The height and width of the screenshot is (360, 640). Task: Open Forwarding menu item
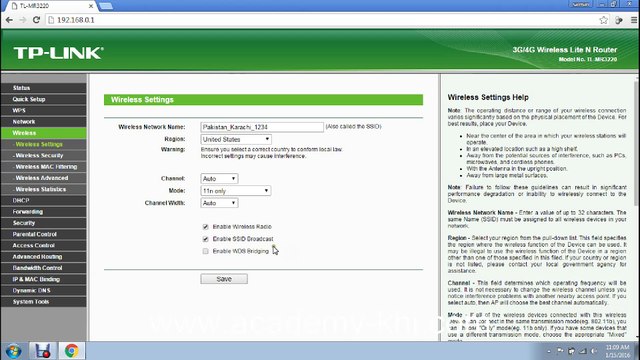pyautogui.click(x=44, y=212)
